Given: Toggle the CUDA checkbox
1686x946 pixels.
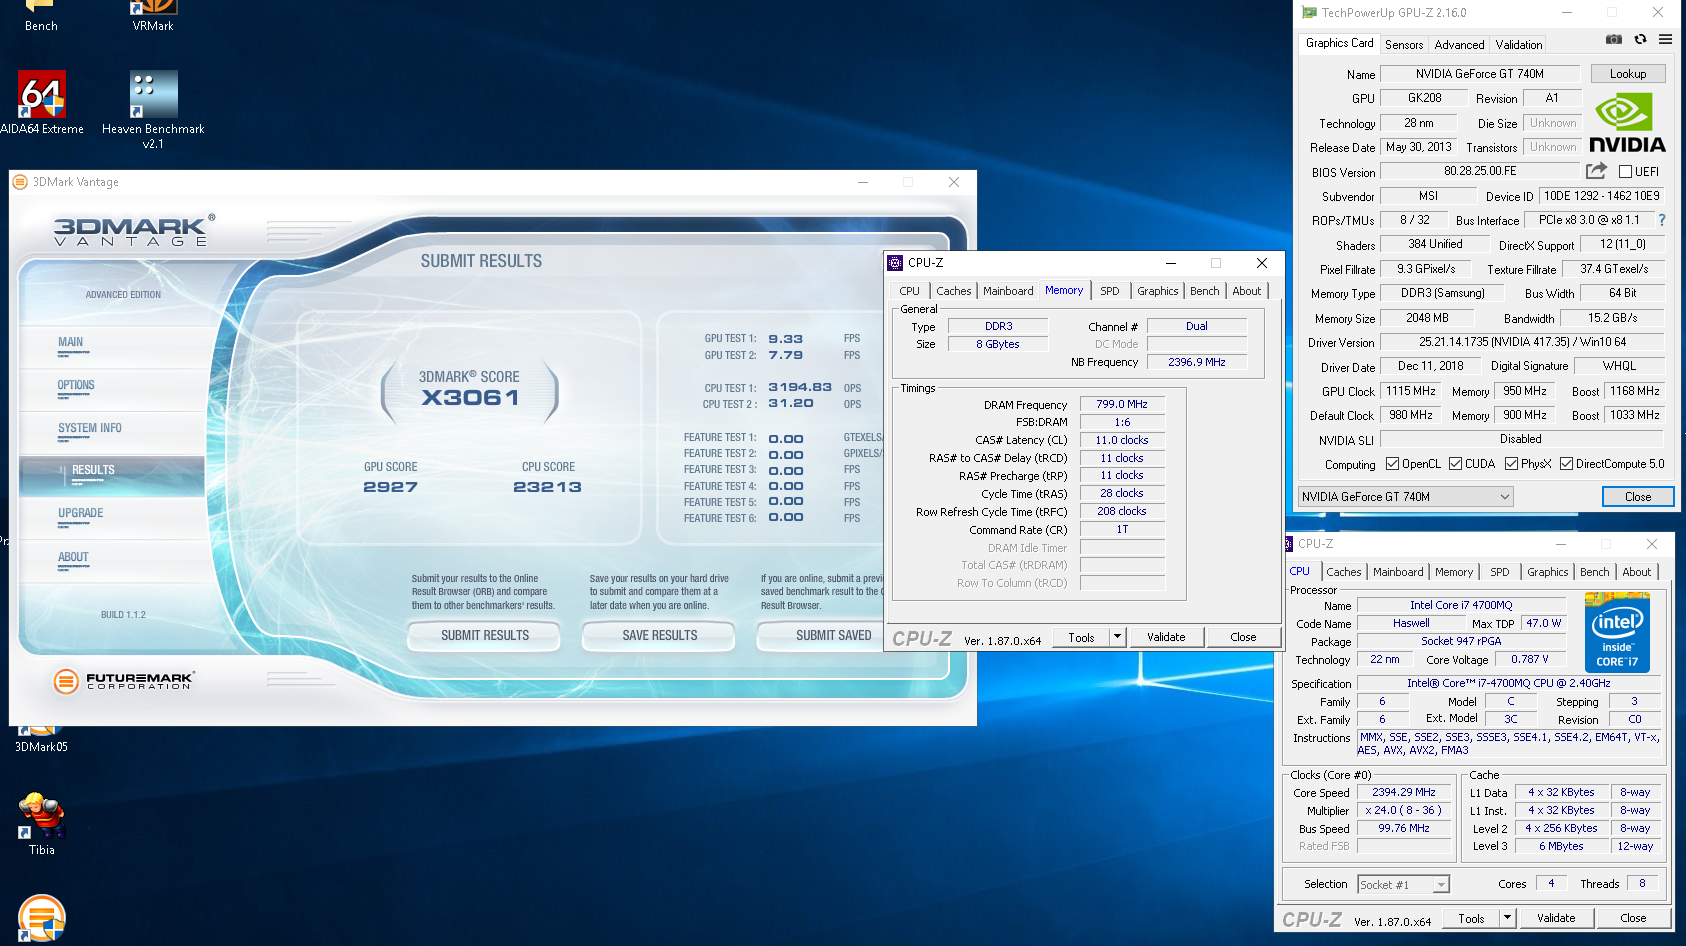Looking at the screenshot, I should click(x=1455, y=464).
